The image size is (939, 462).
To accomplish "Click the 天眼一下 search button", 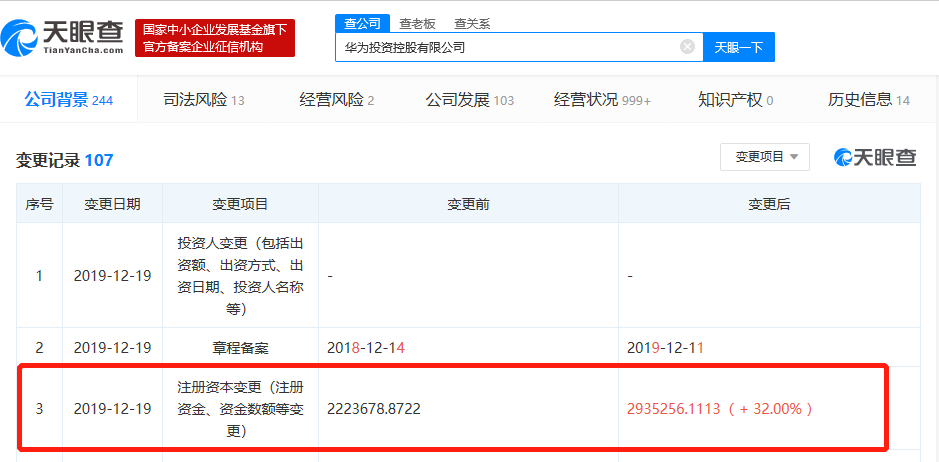I will click(738, 47).
